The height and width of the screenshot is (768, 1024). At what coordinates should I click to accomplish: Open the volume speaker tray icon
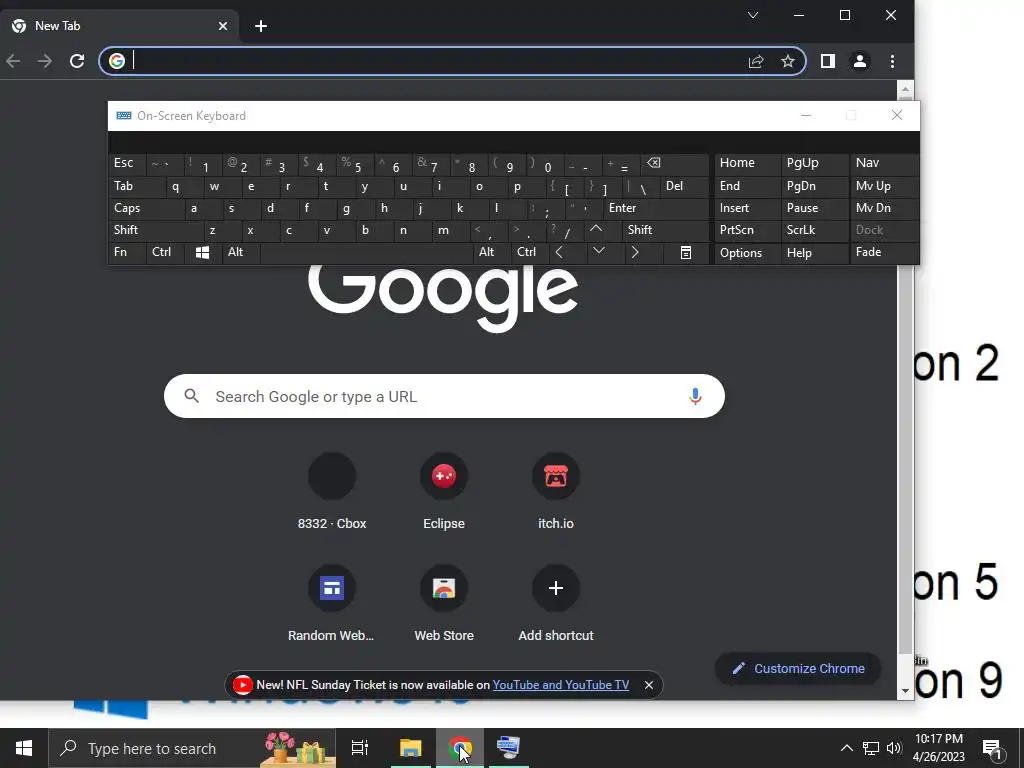[894, 748]
